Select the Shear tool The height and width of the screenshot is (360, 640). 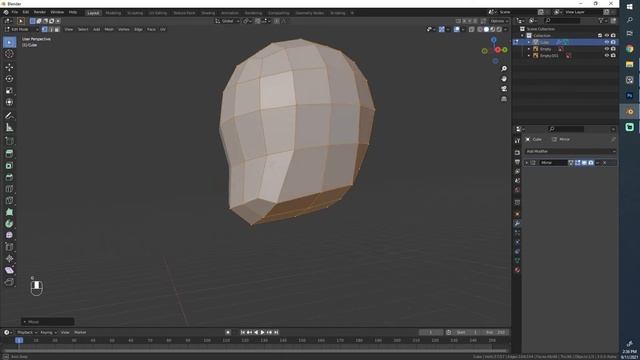(x=9, y=270)
